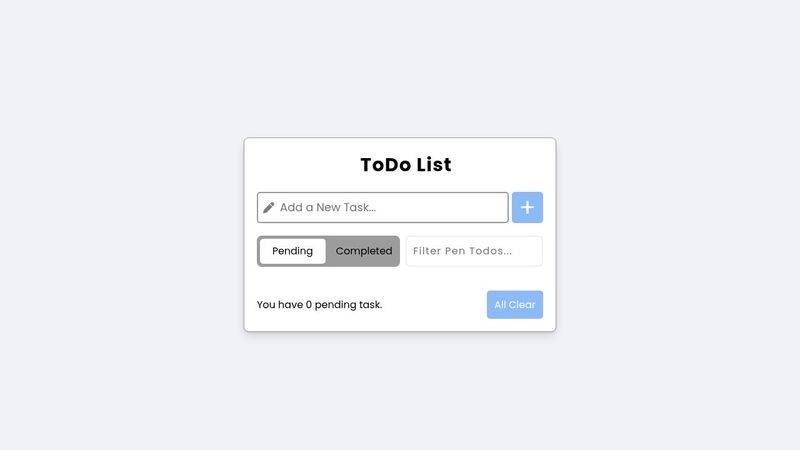Click the Filter Pen Todos search box

(474, 251)
